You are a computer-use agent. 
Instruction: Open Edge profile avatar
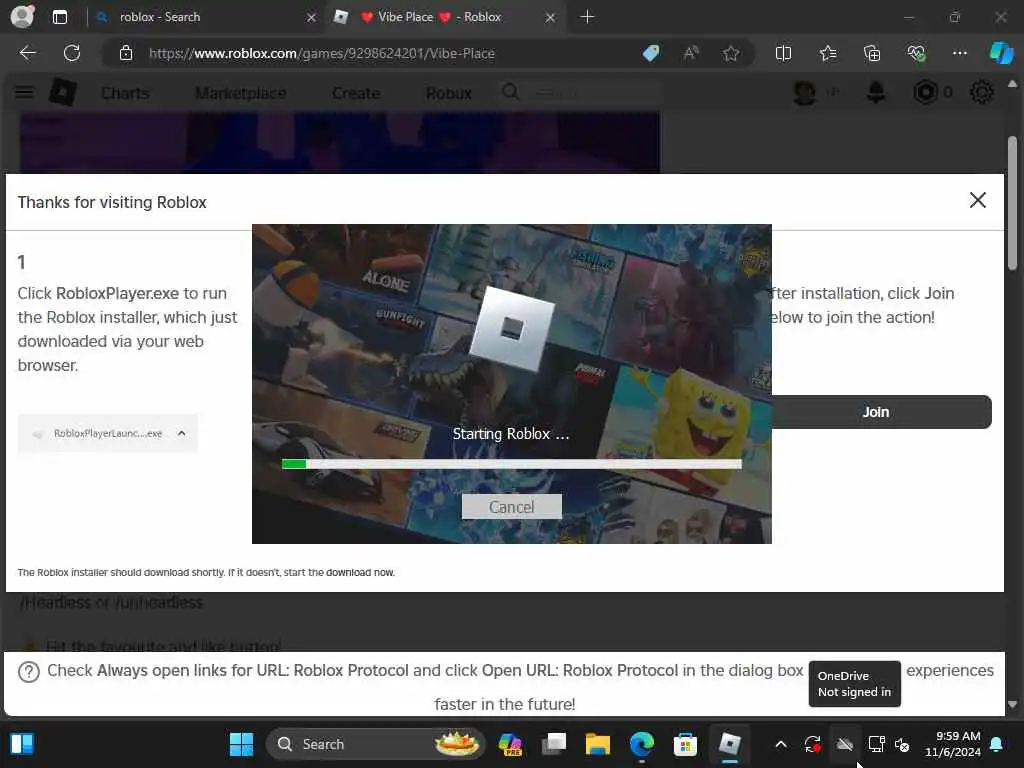(x=22, y=16)
